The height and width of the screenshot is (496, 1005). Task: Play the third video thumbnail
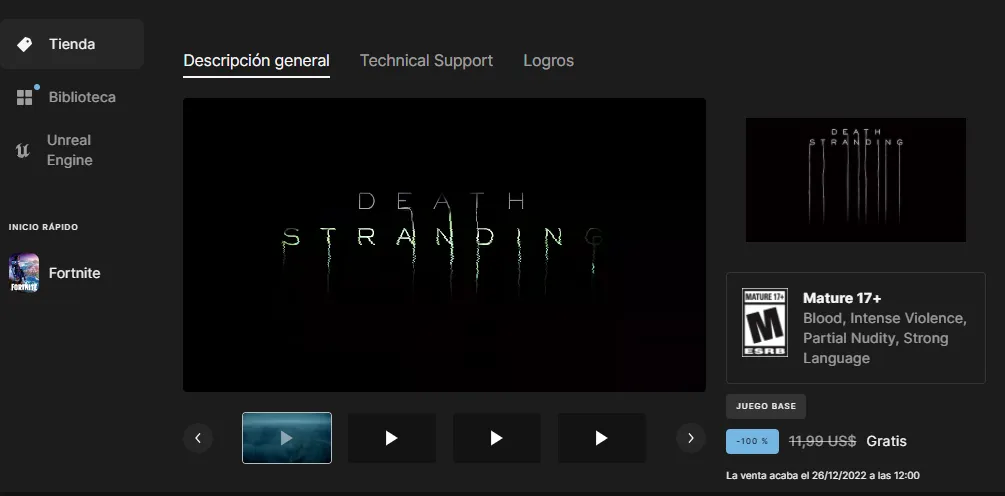(x=497, y=438)
